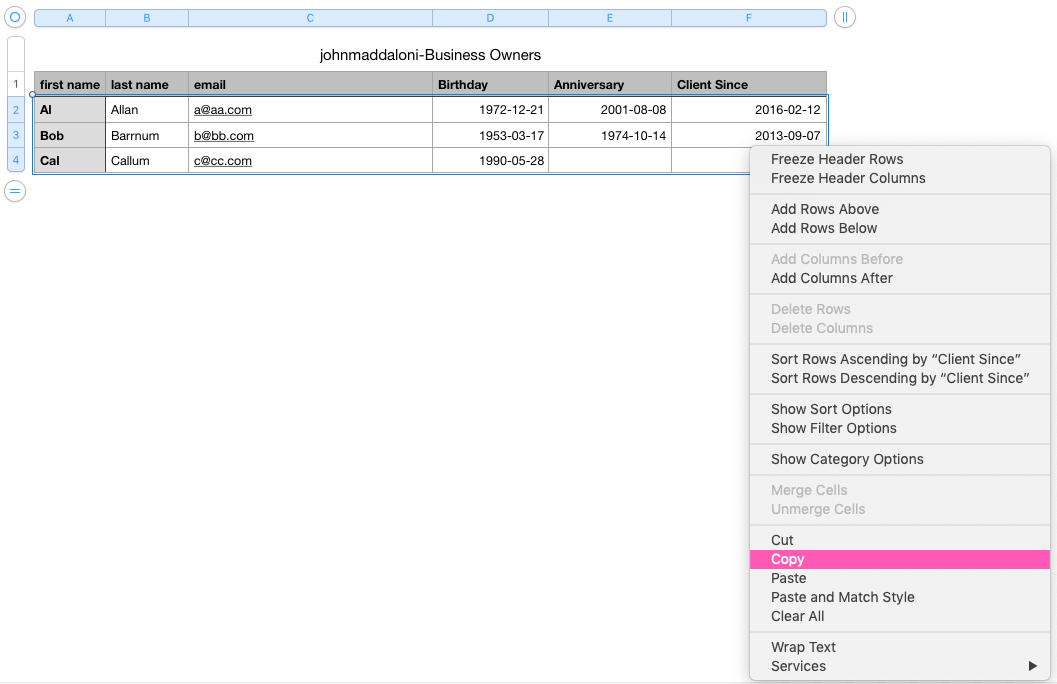
Task: Select row 4 header
Action: click(x=16, y=160)
